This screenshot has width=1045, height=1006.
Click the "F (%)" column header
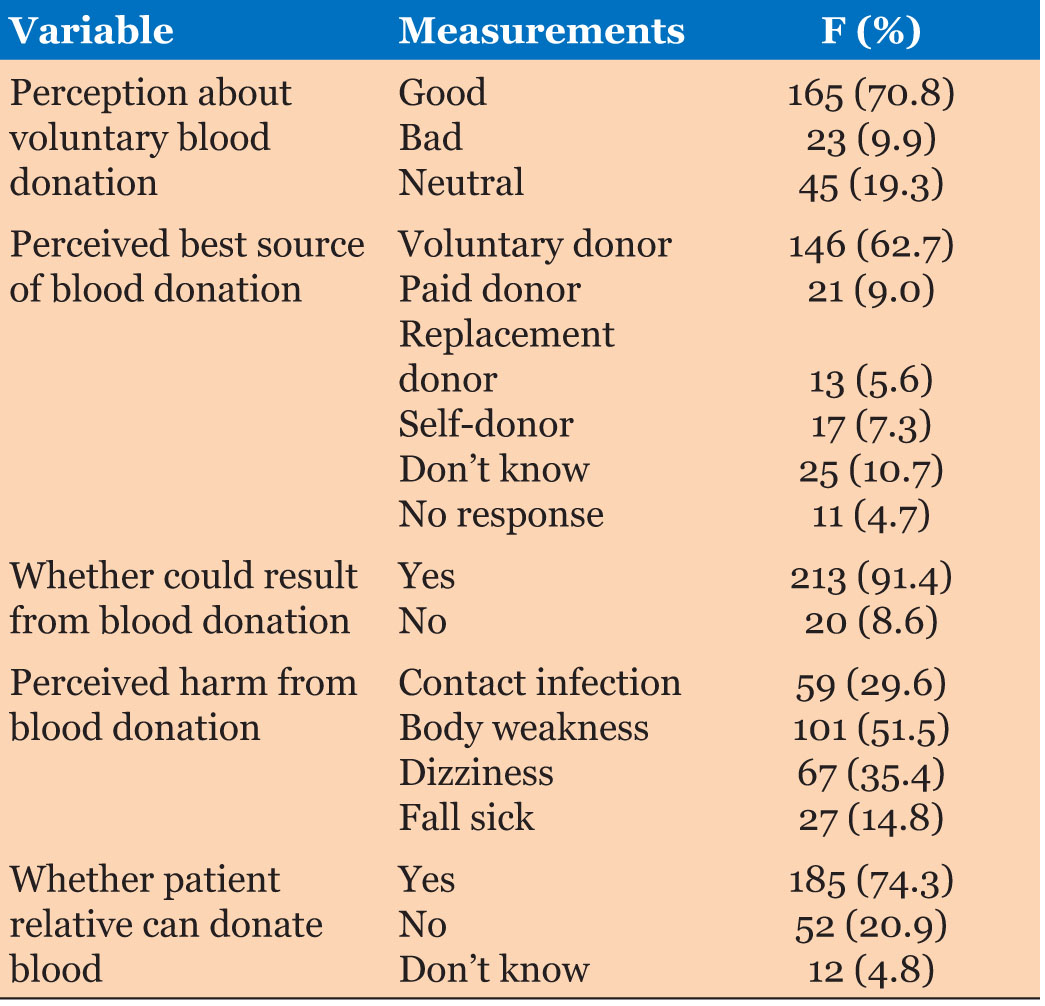click(x=869, y=31)
